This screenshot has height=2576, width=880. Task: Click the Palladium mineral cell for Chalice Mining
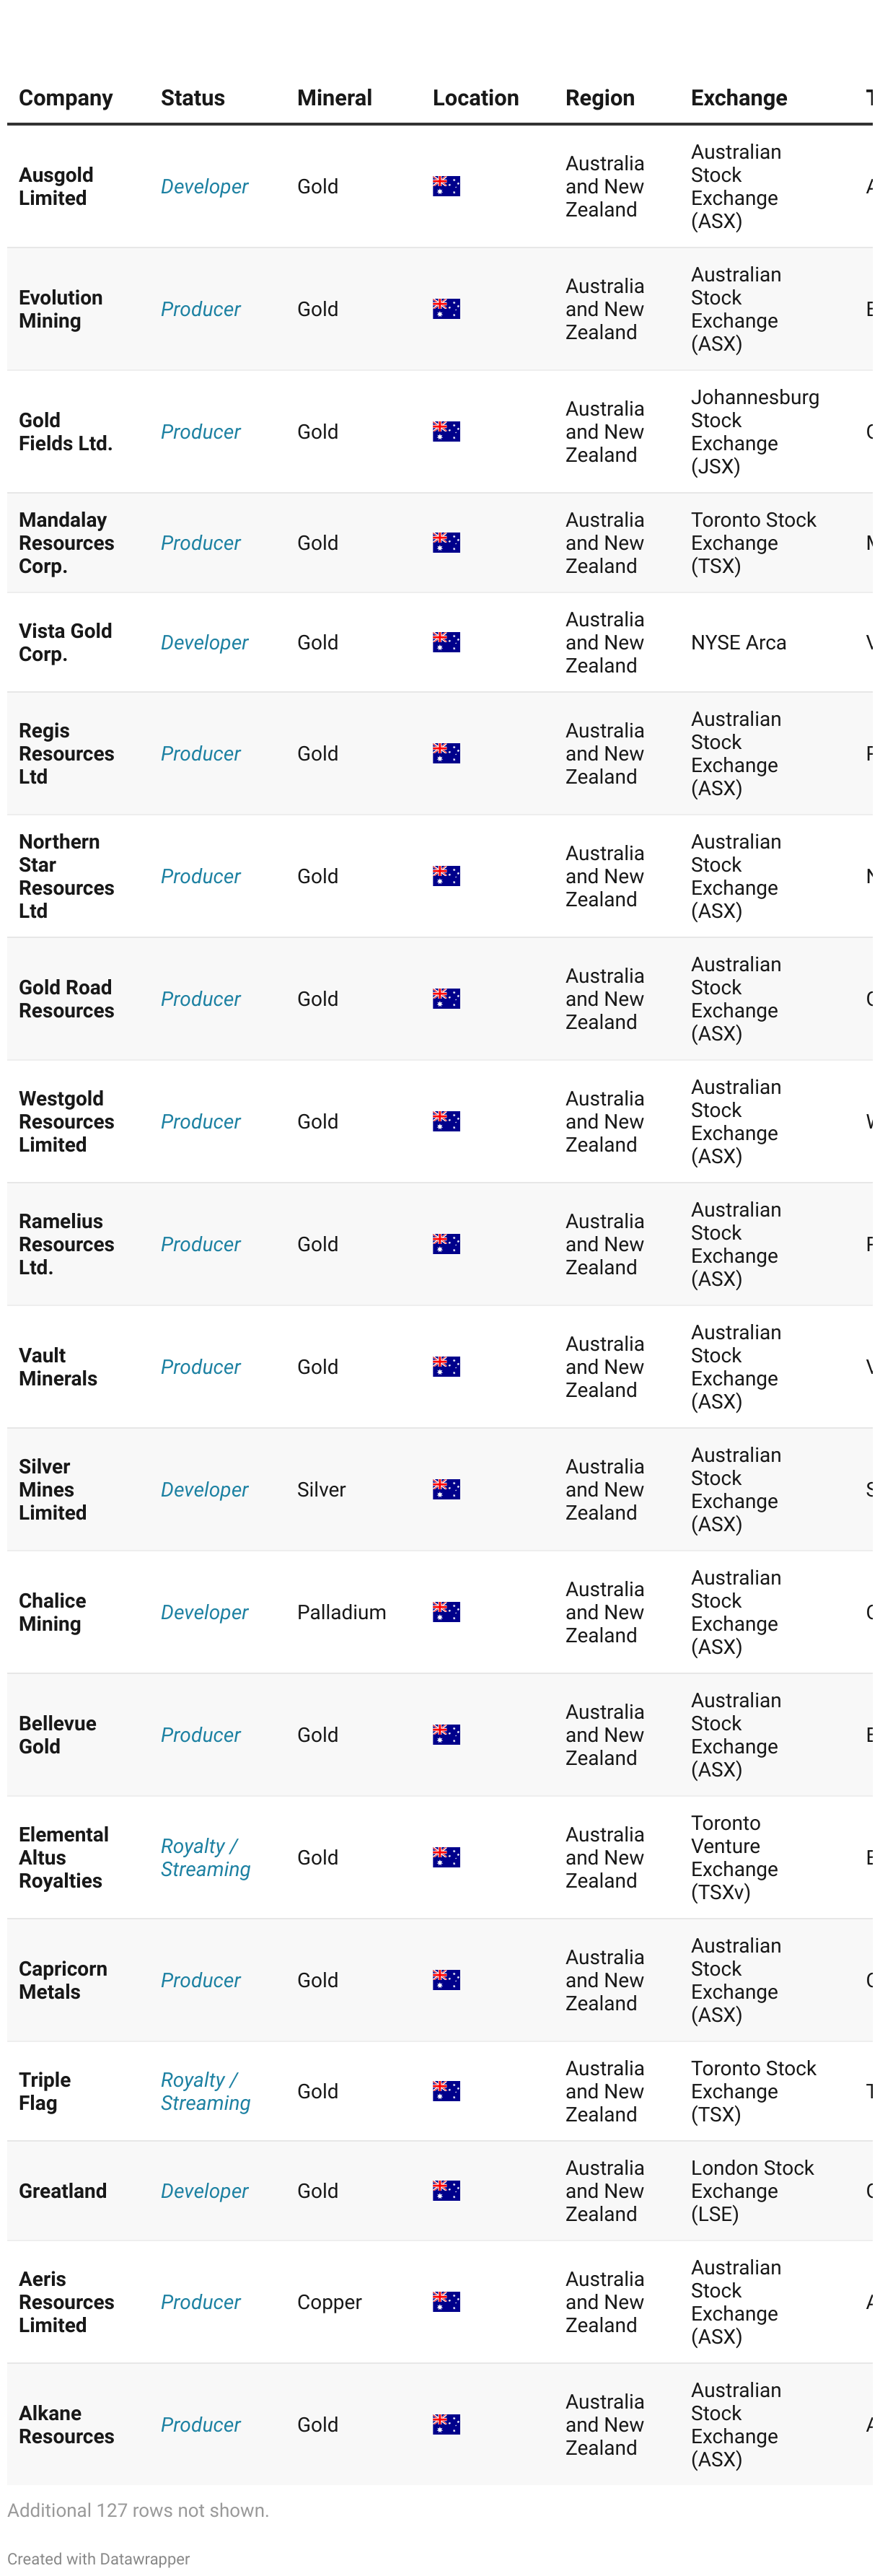click(x=341, y=1612)
